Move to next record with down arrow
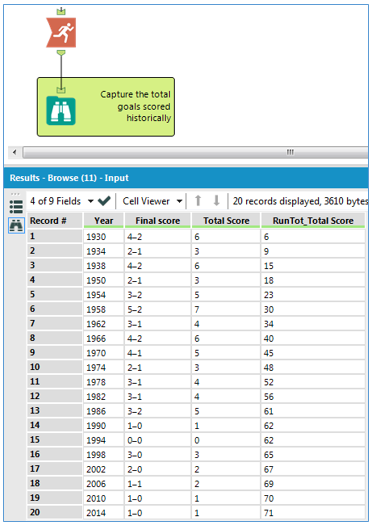 coord(216,201)
